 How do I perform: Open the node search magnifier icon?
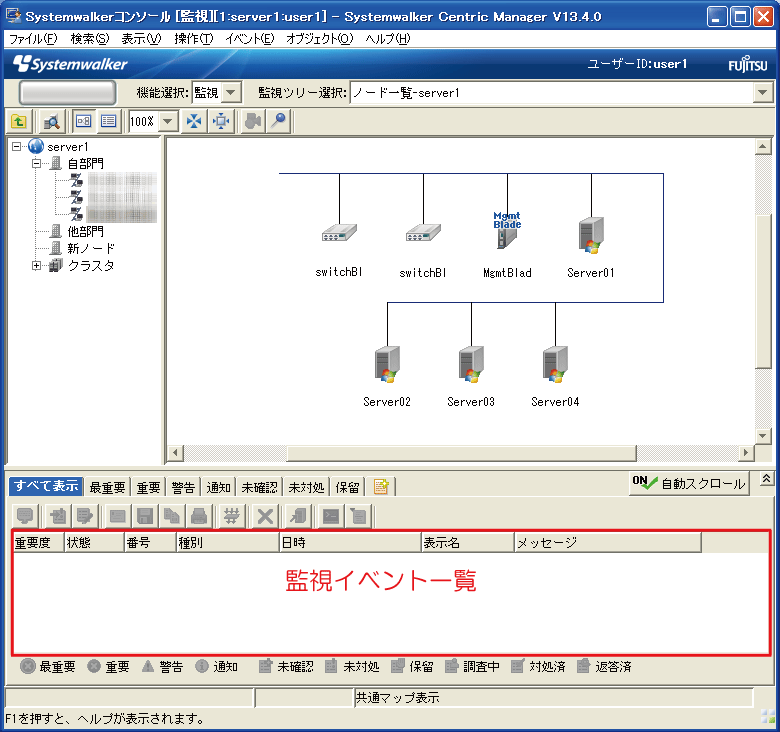(51, 121)
